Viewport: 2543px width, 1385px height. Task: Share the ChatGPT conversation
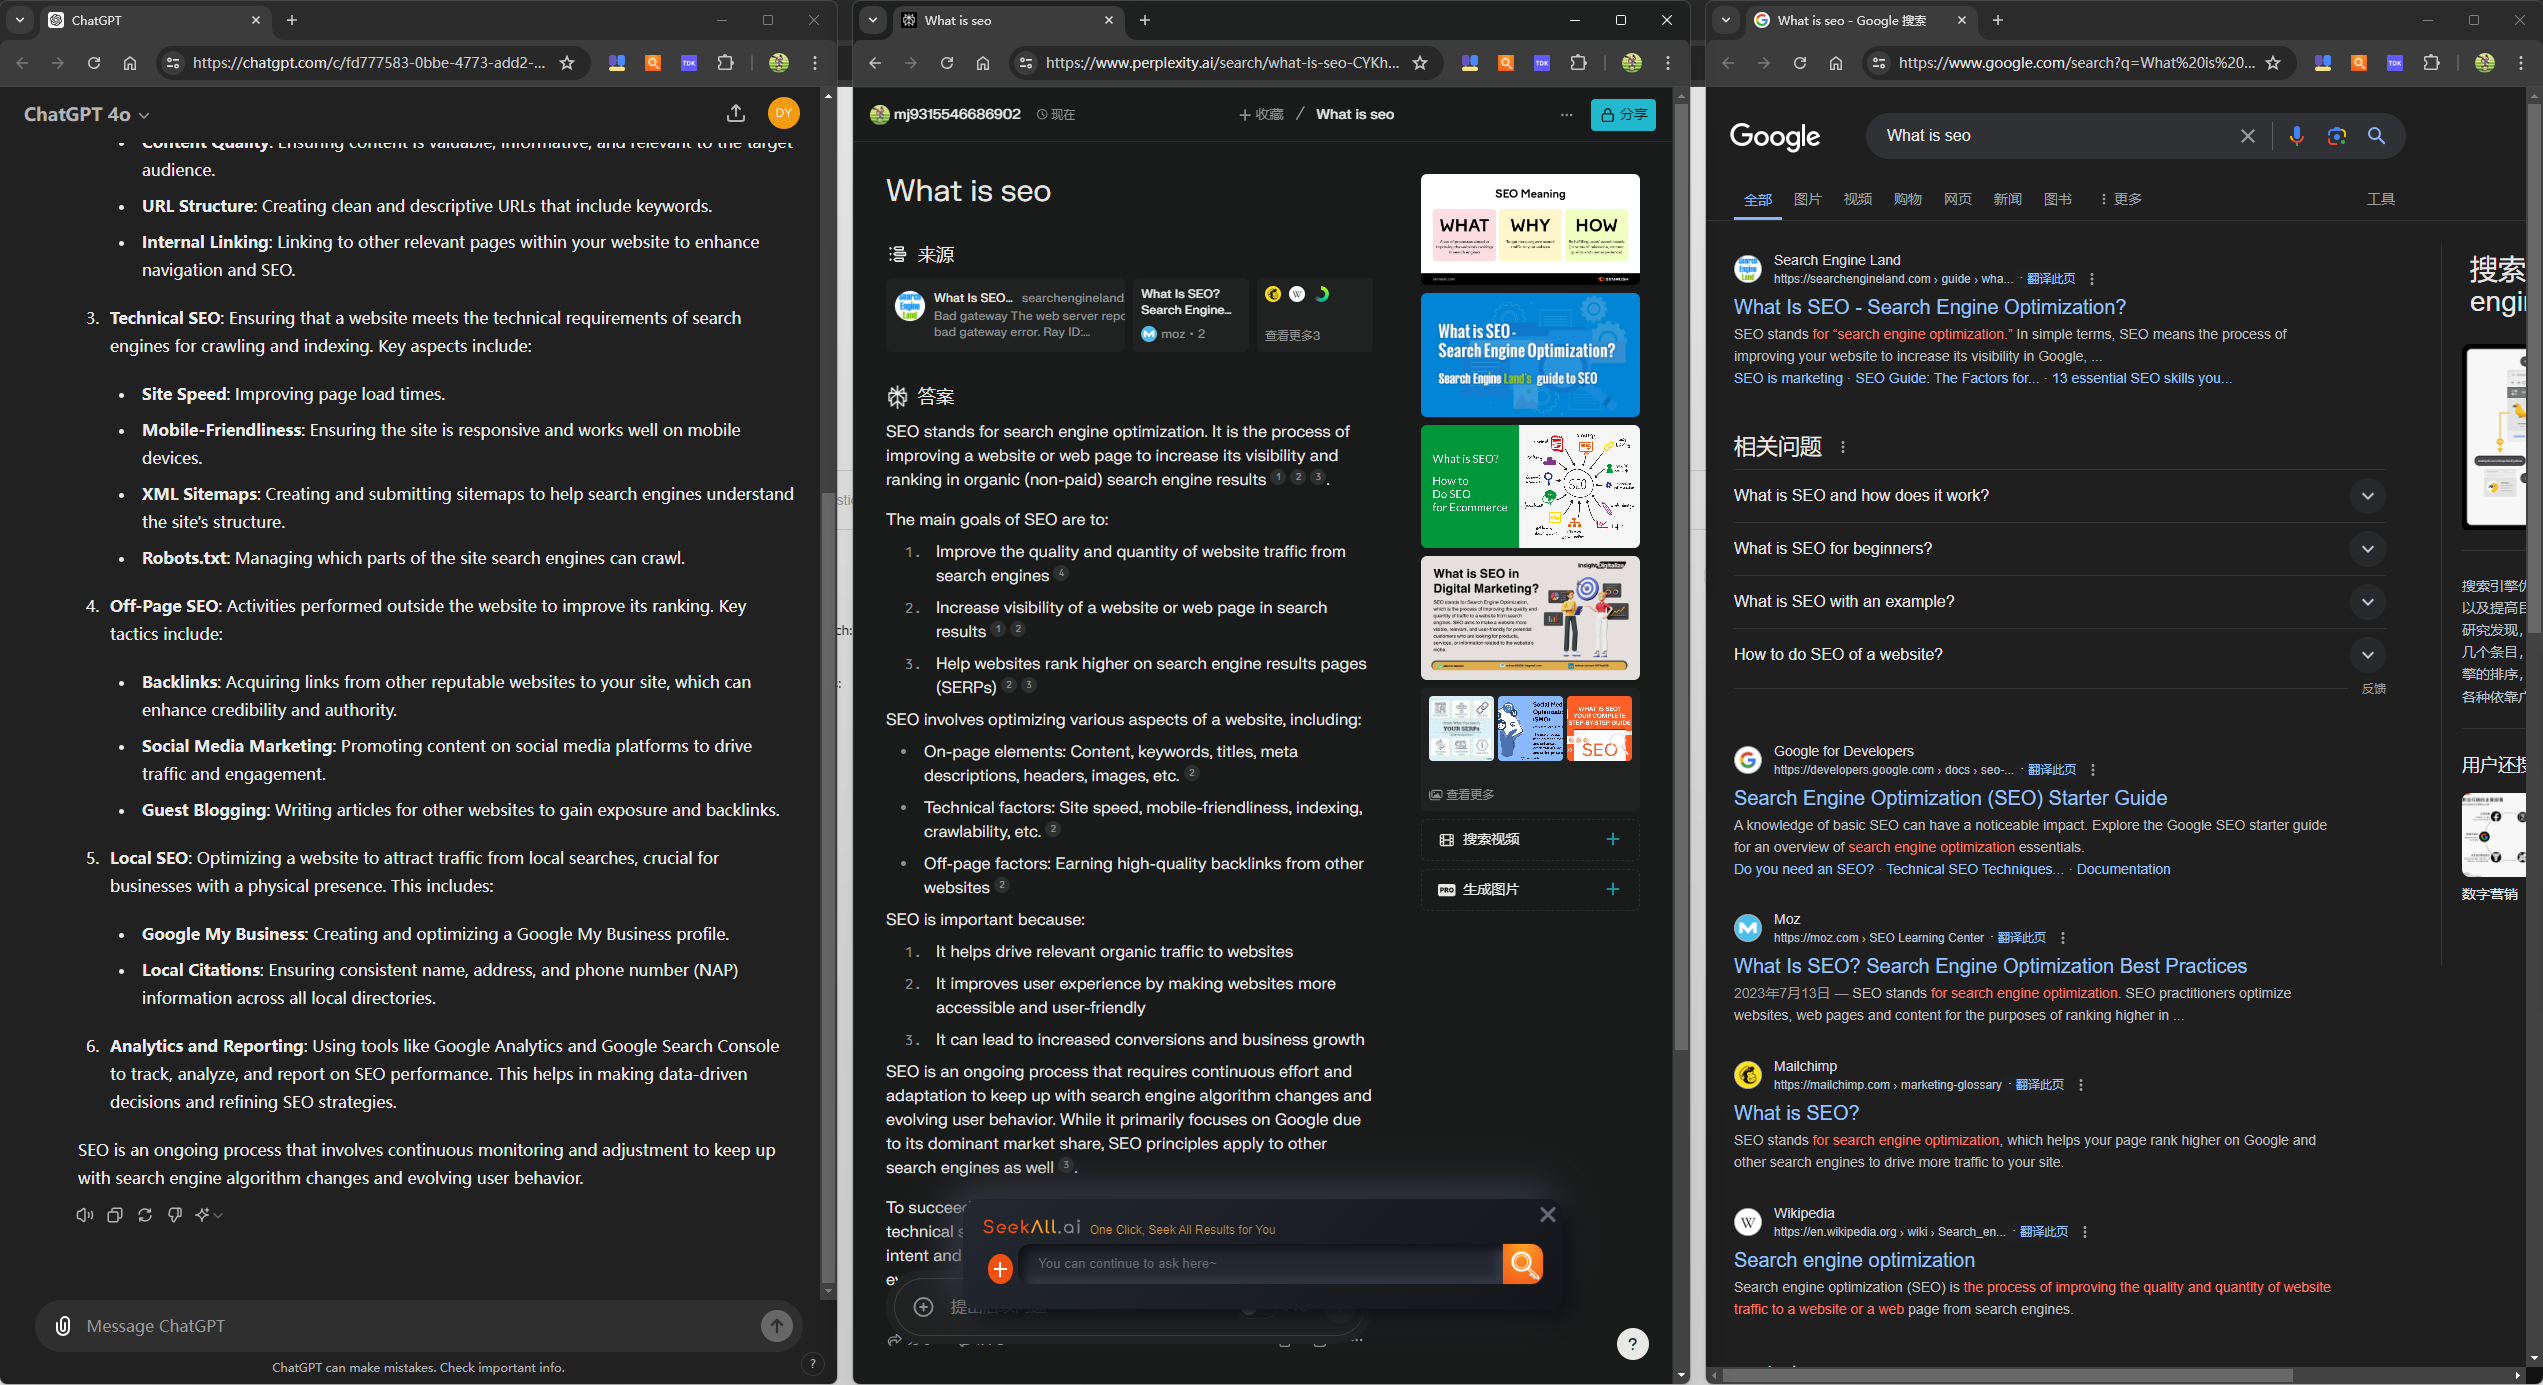point(736,114)
